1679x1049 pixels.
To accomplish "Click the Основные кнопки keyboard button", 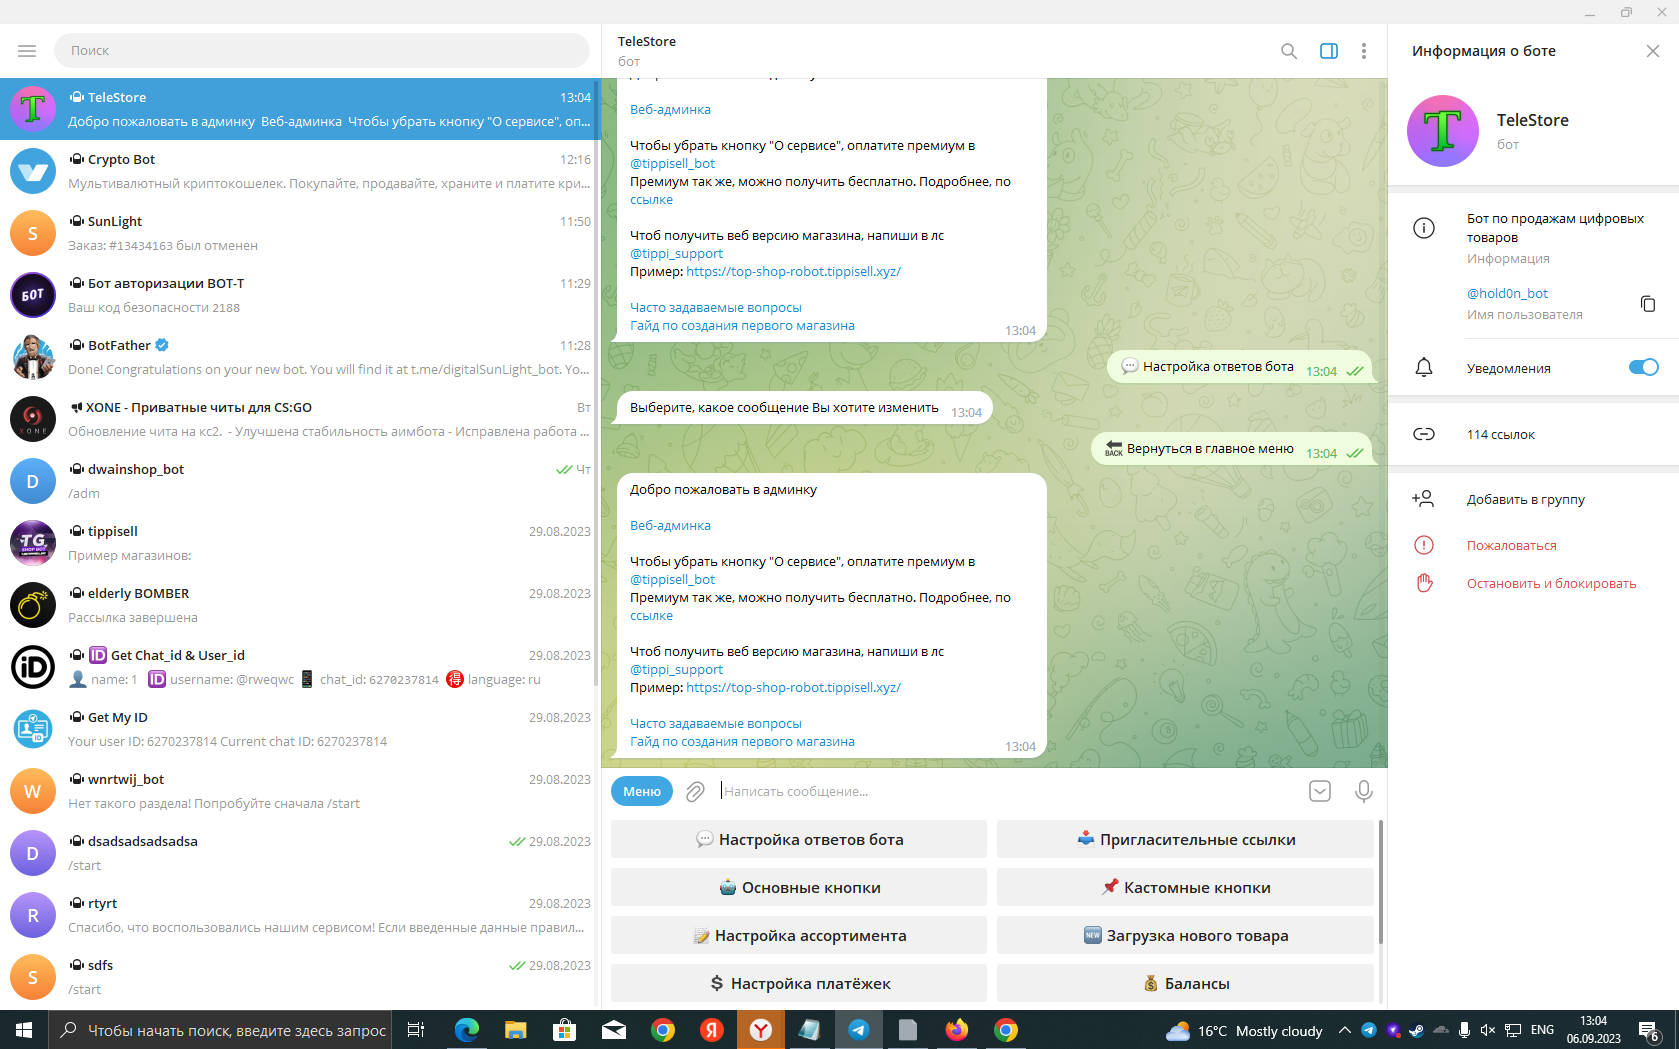I will tap(799, 887).
